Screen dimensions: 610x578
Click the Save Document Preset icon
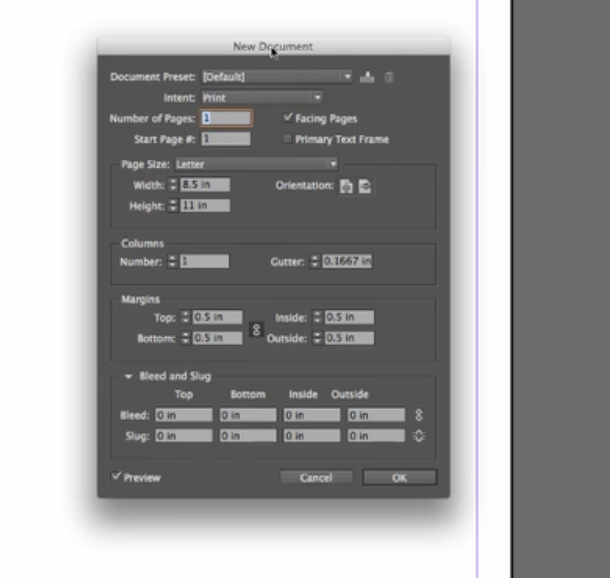point(368,77)
